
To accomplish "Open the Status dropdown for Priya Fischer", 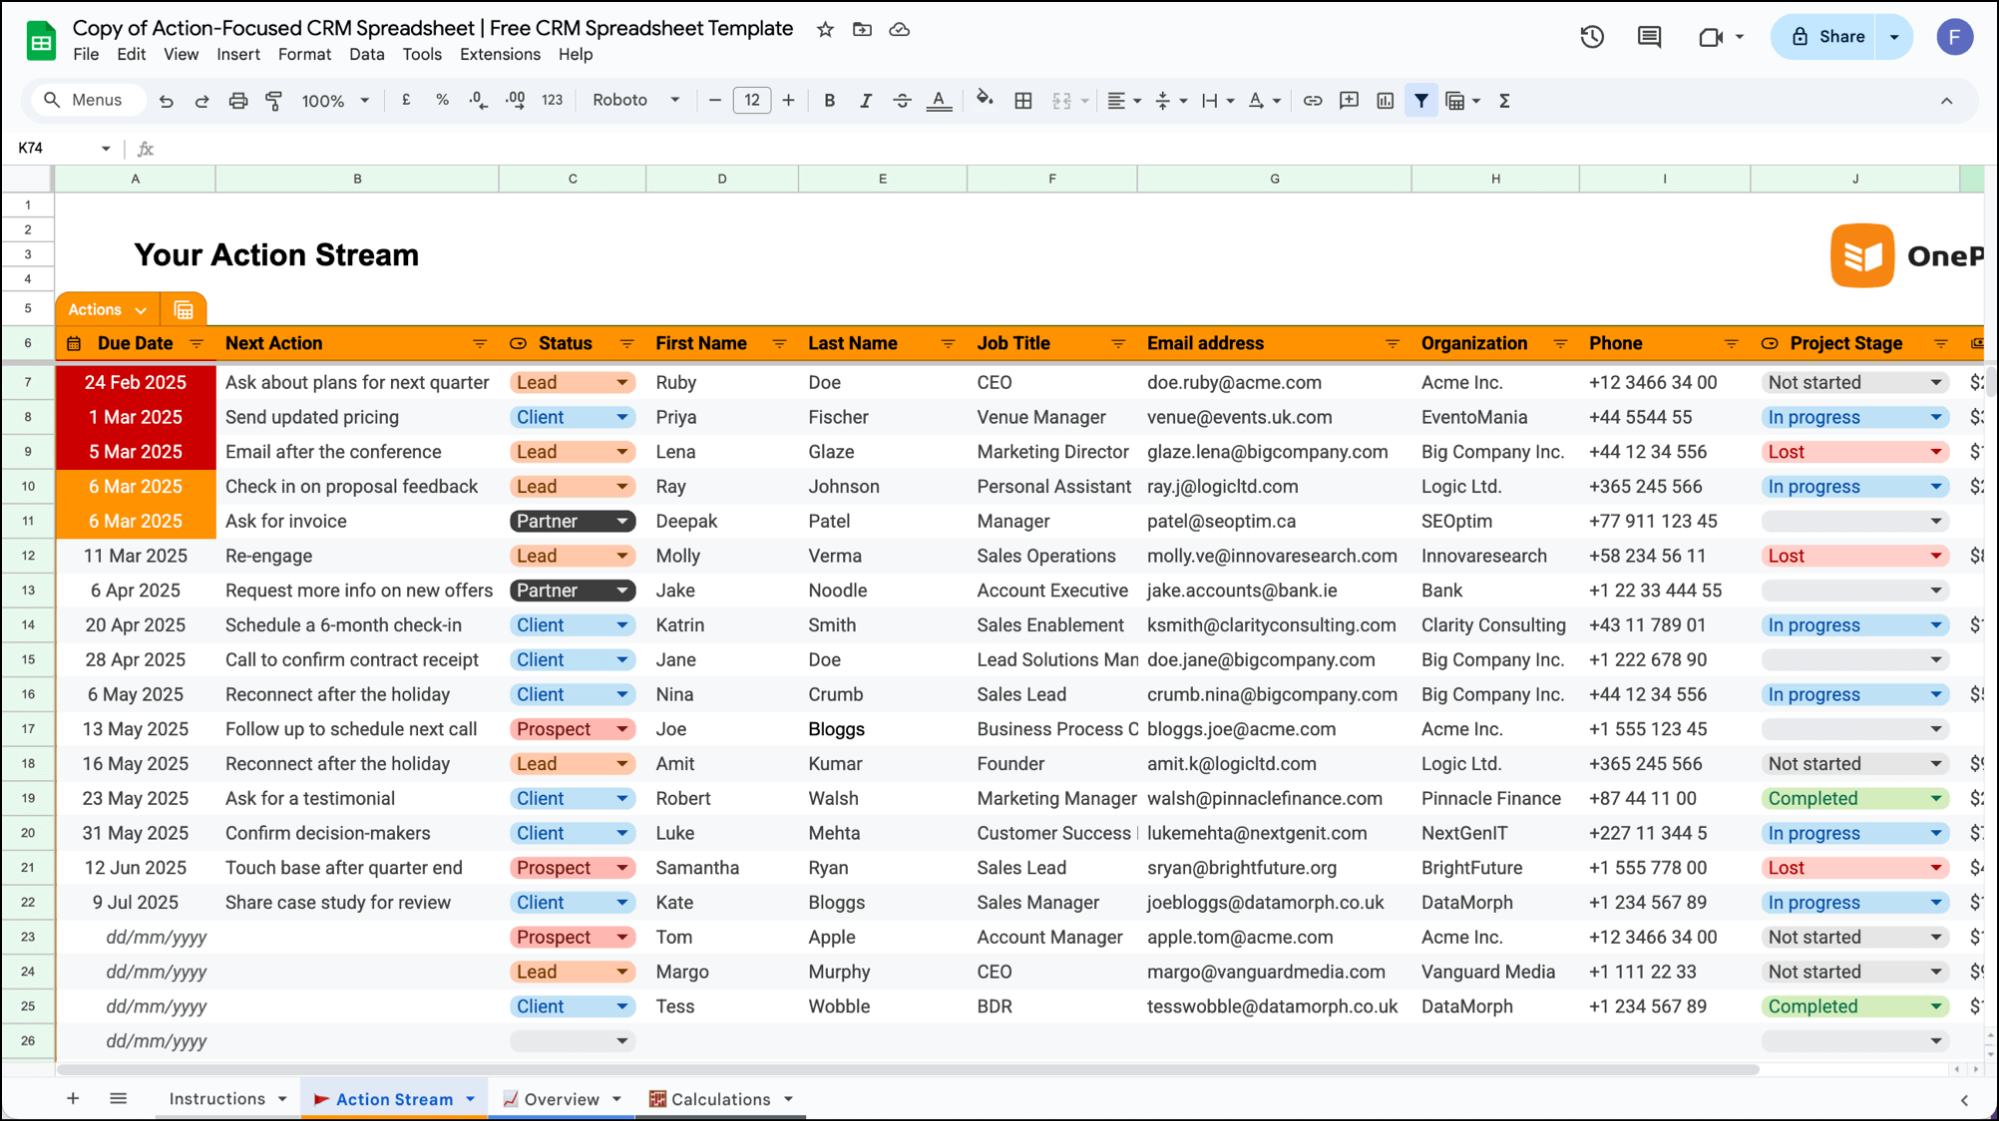I will click(623, 417).
